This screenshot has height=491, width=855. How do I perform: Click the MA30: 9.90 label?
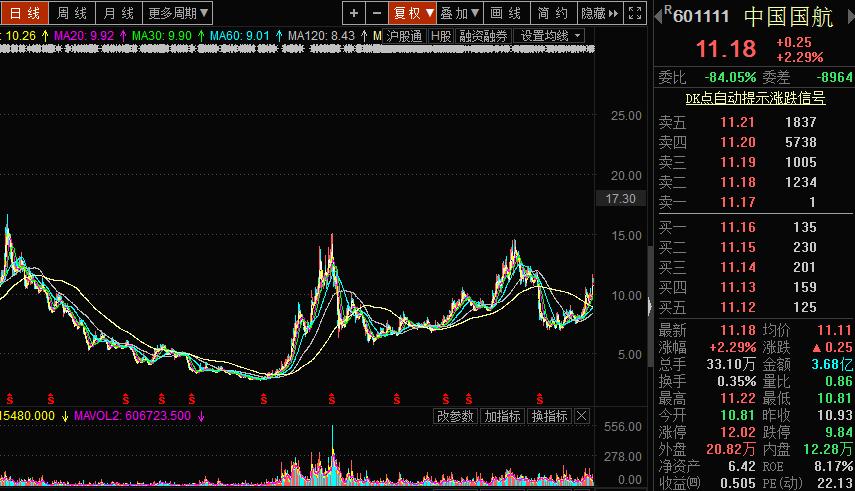tap(162, 36)
